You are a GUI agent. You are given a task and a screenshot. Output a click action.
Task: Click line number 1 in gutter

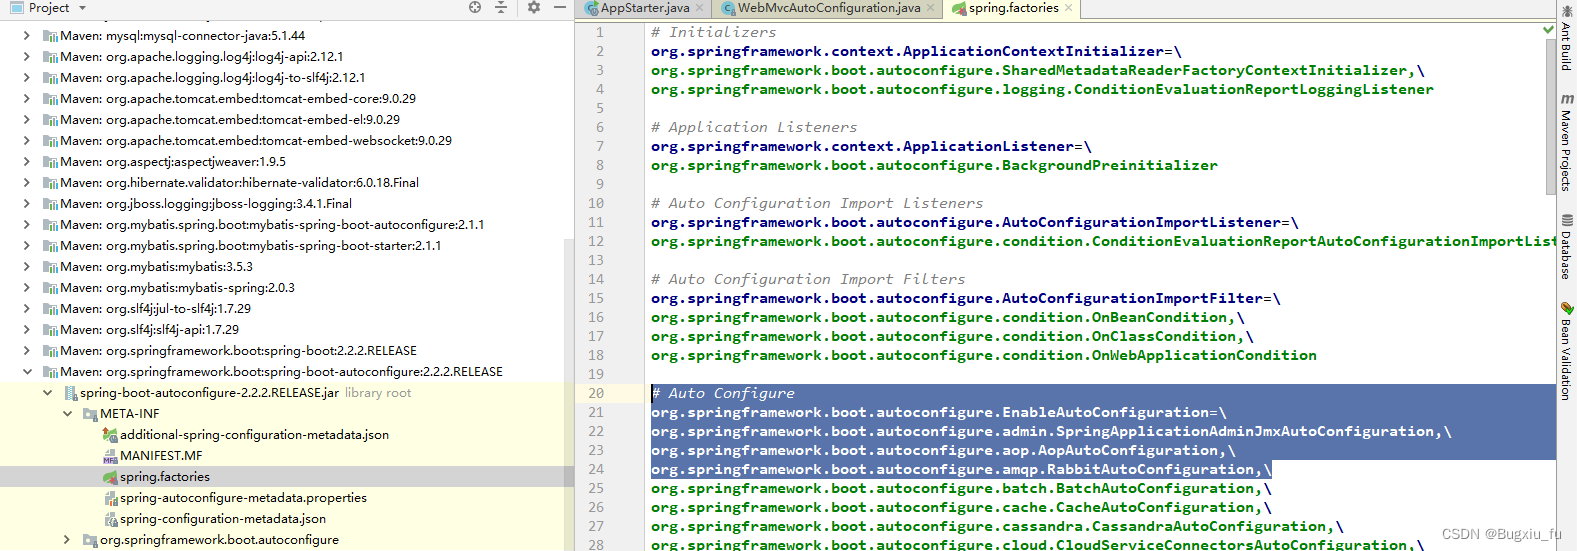pos(600,32)
